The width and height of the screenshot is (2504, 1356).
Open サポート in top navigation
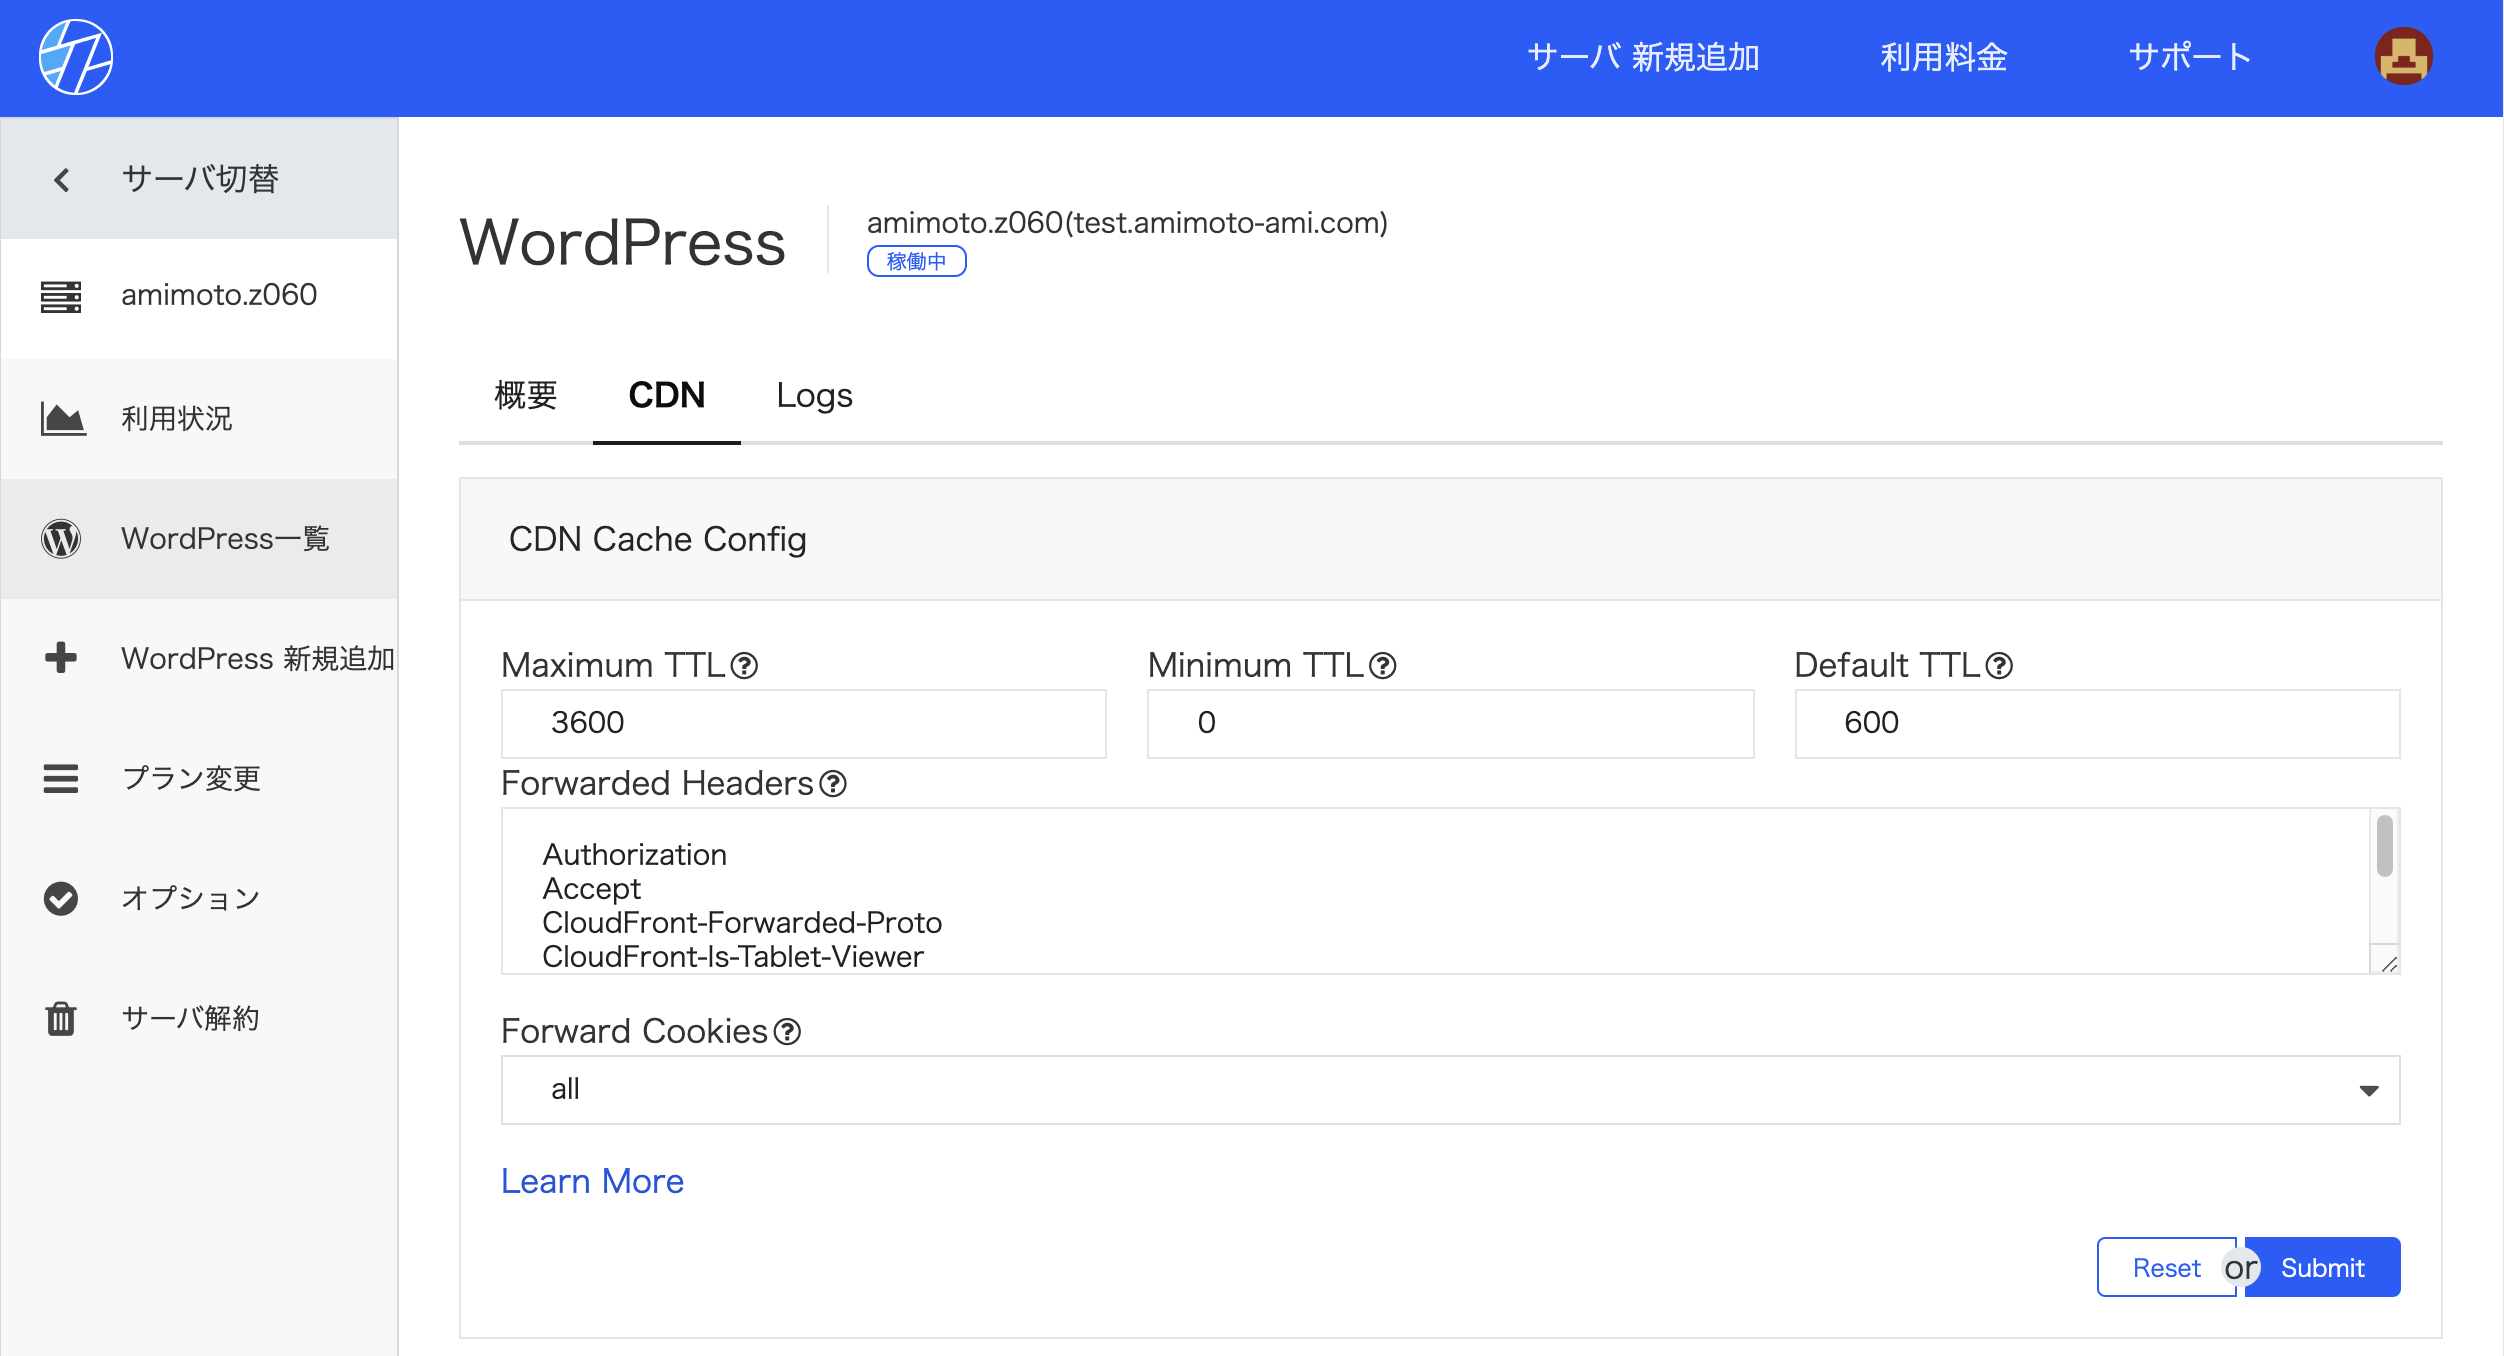2190,58
